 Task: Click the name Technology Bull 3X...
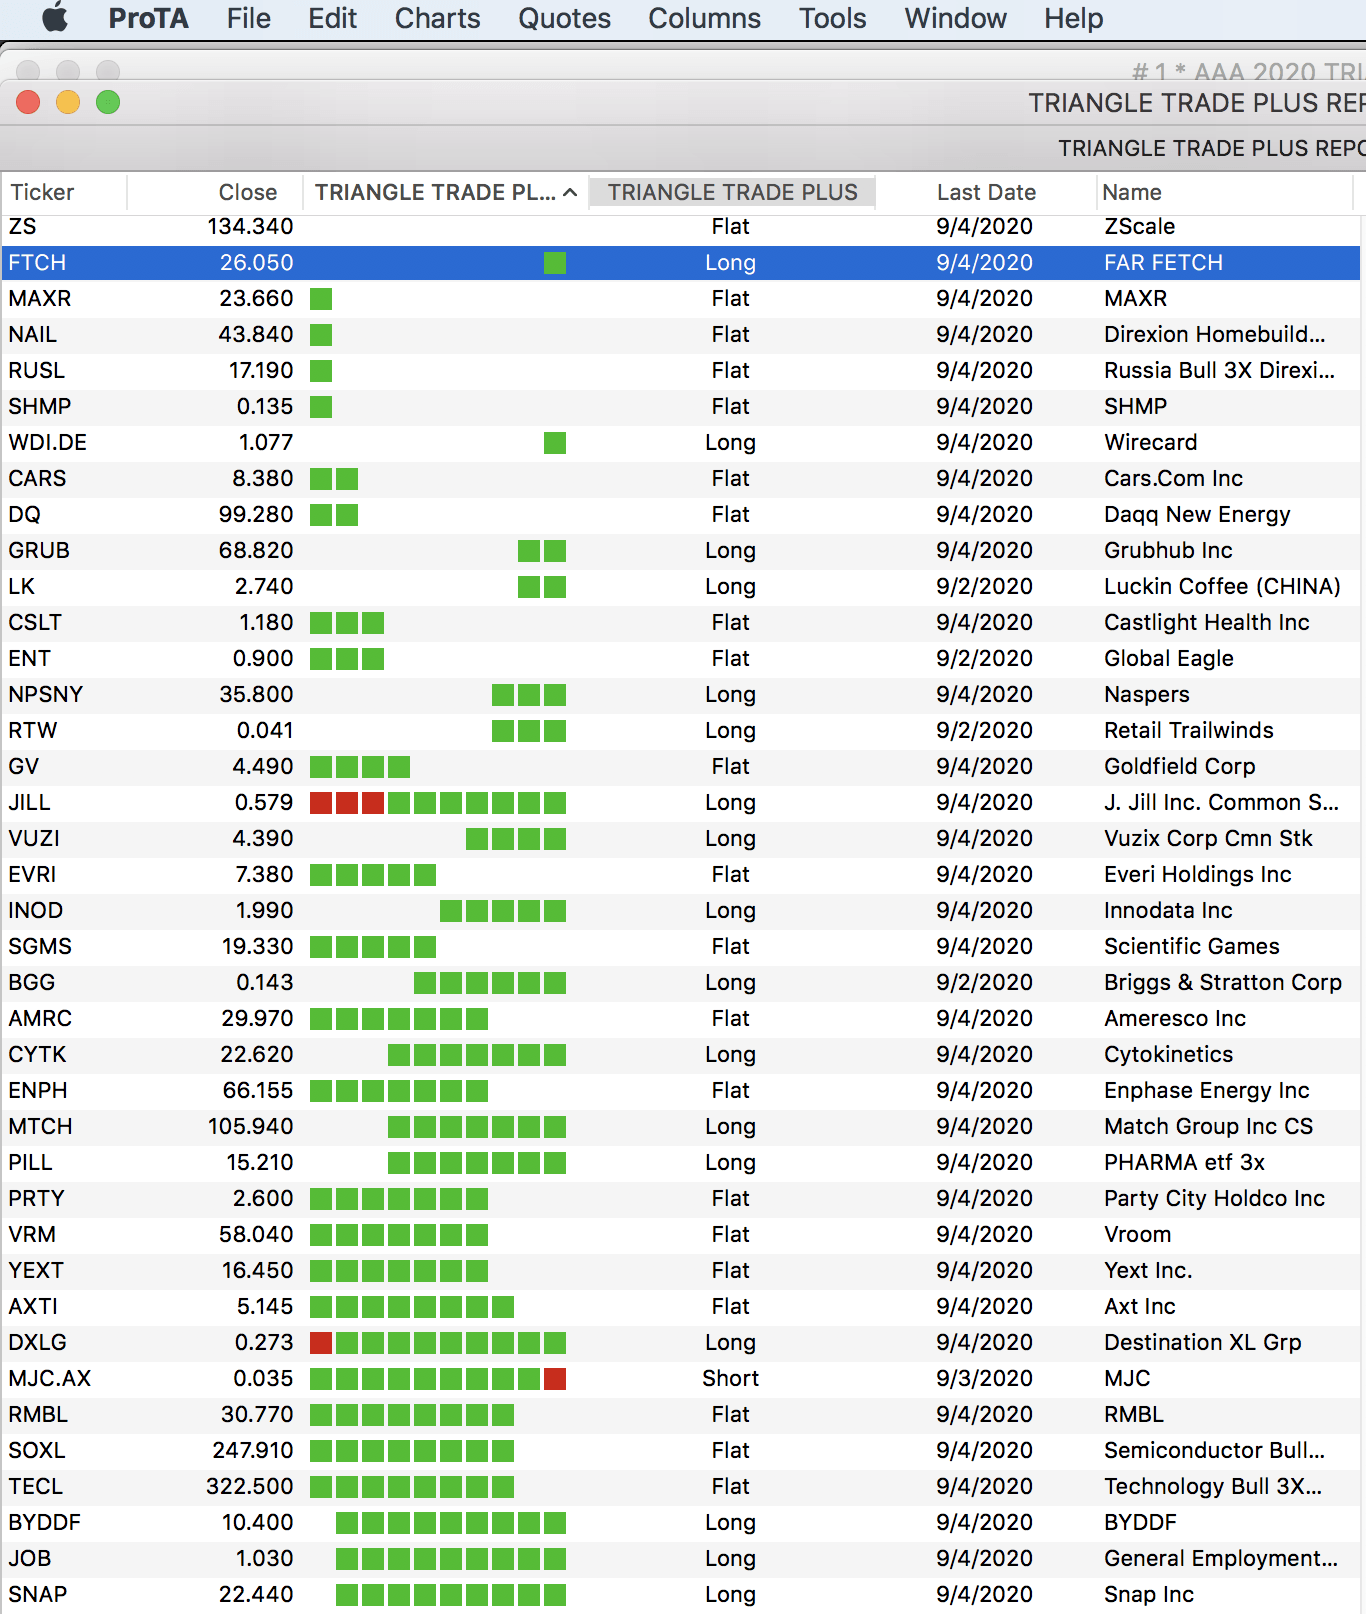pyautogui.click(x=1213, y=1487)
